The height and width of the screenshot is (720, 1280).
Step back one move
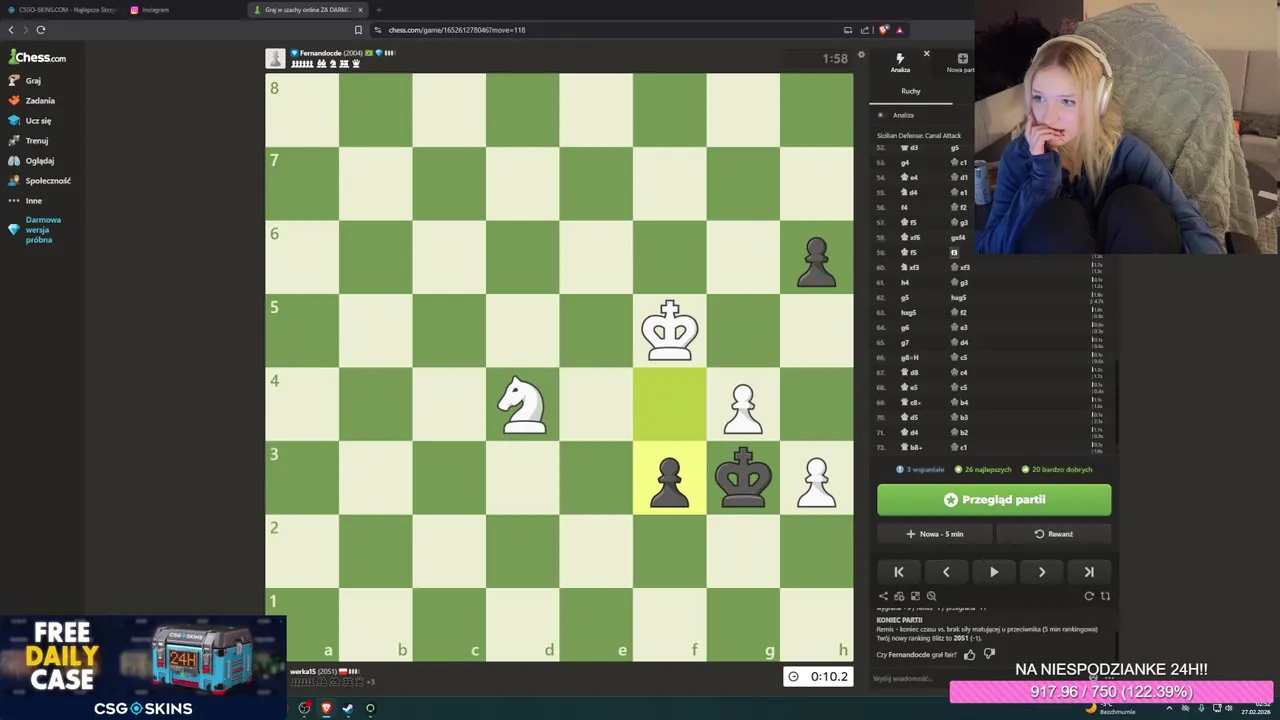tap(946, 572)
